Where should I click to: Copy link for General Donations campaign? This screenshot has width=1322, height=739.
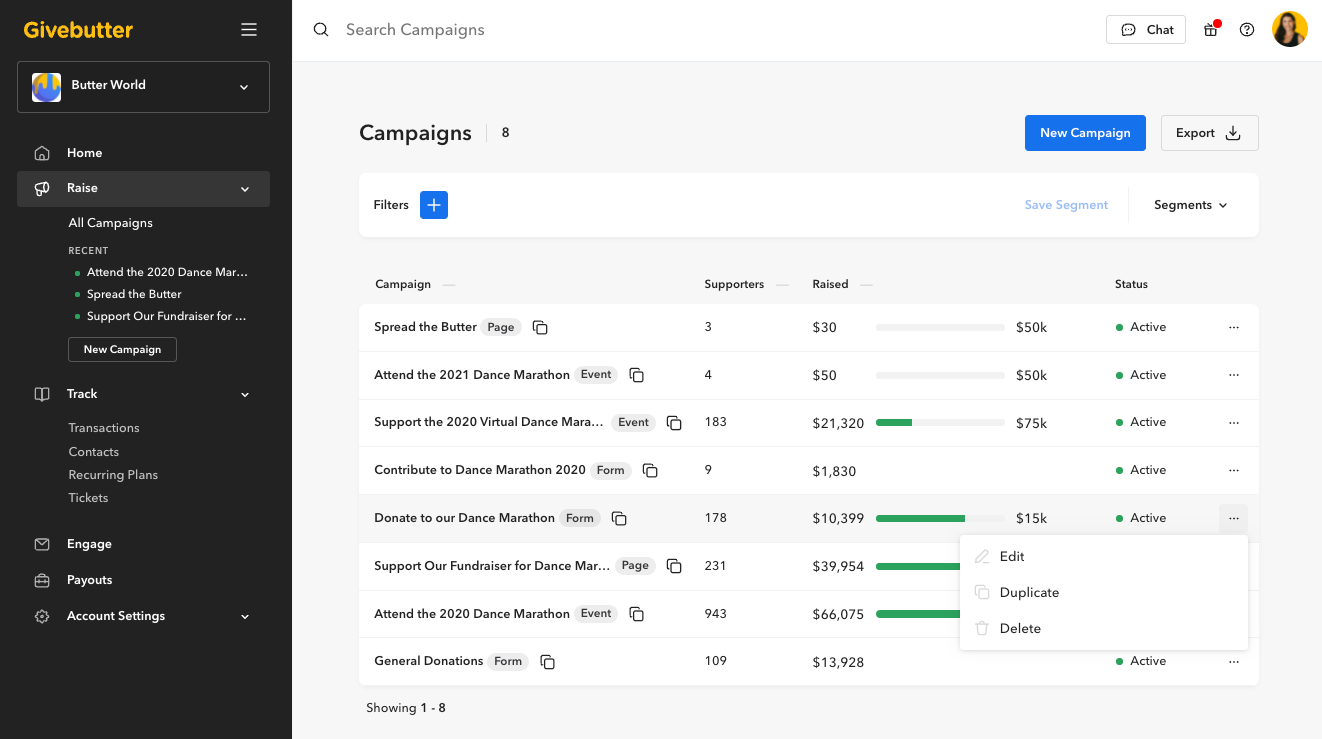(548, 661)
